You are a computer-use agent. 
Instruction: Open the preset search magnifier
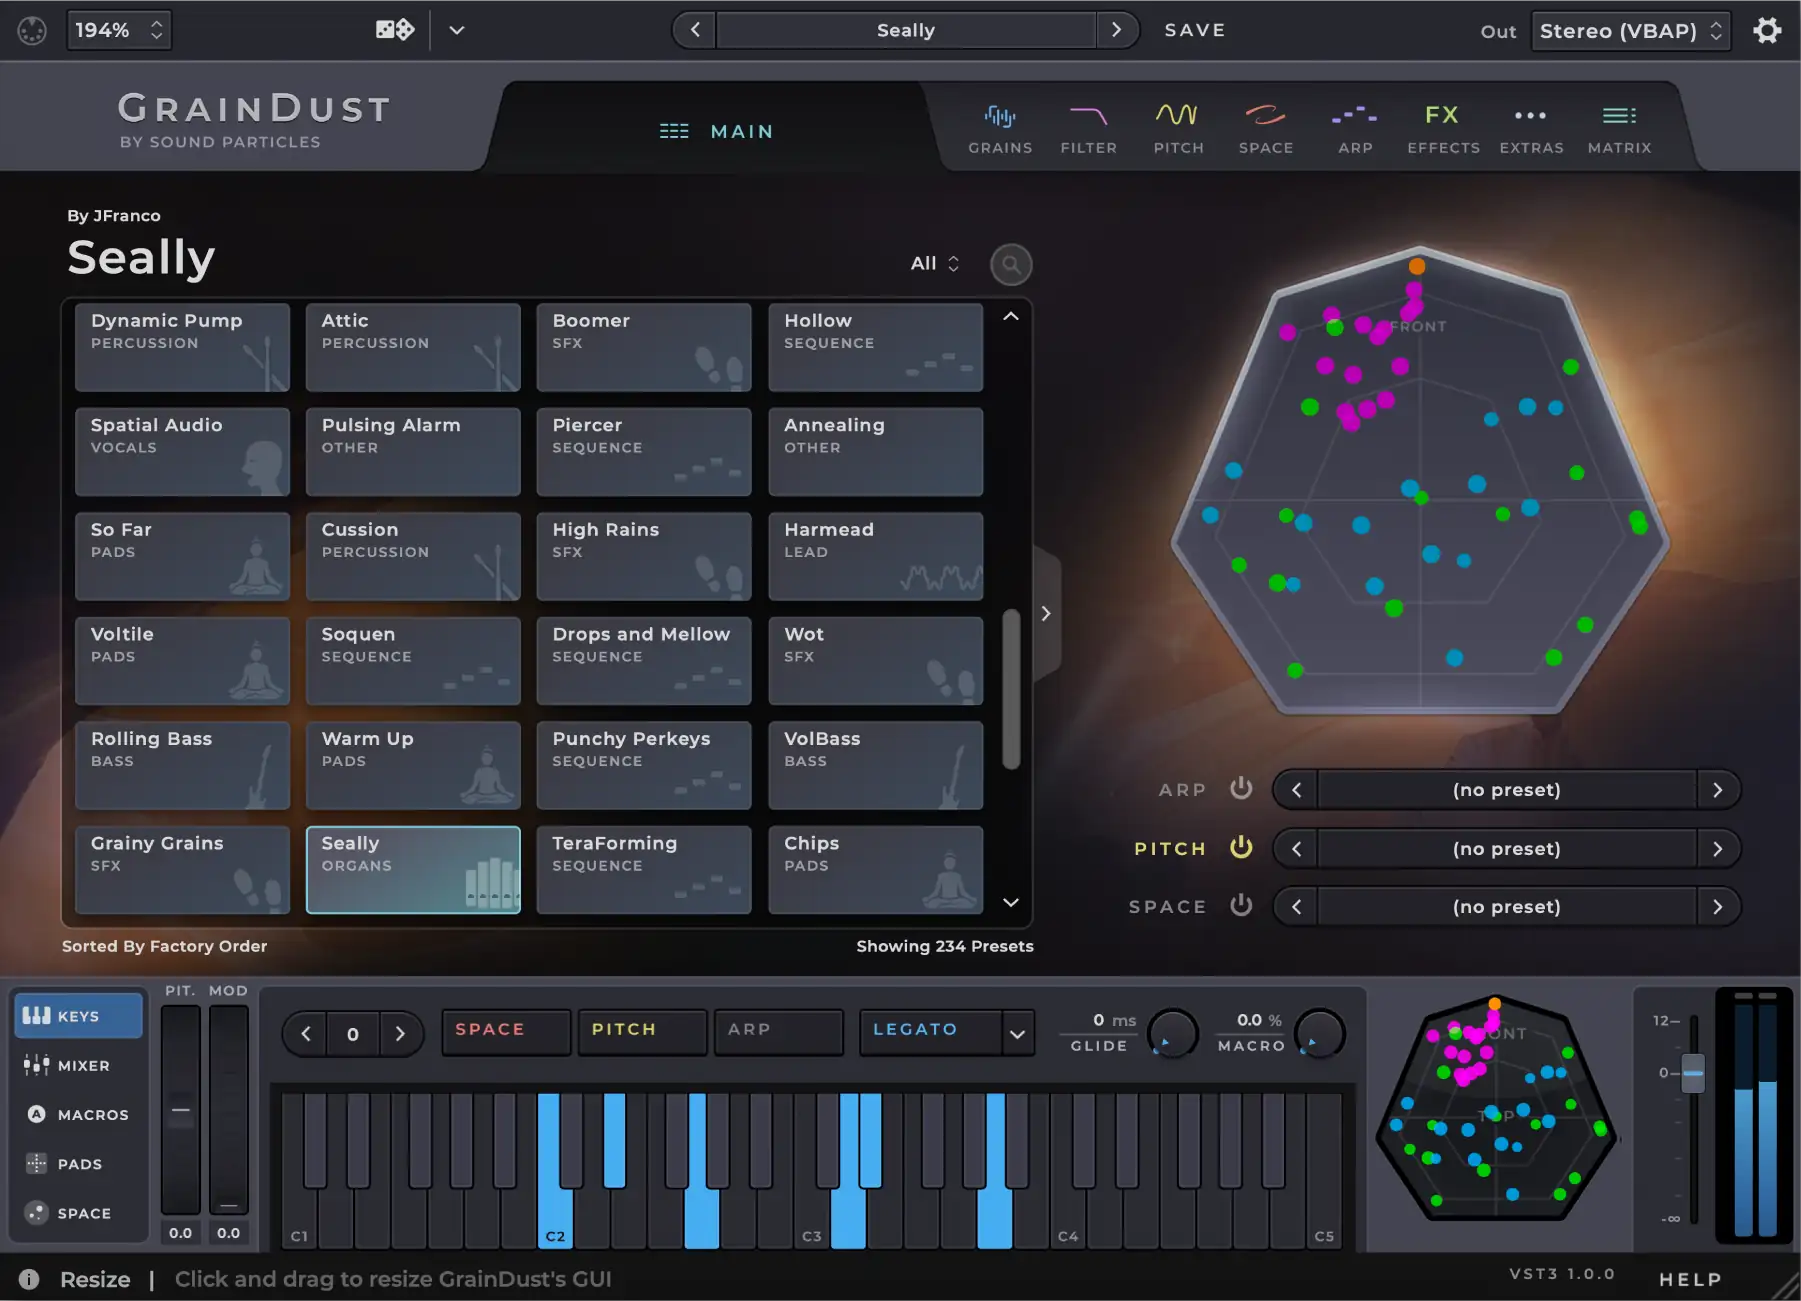(x=1010, y=264)
